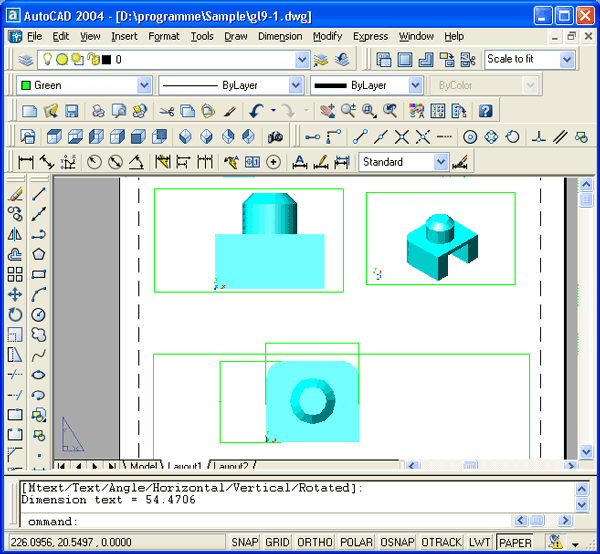Open the Scale to fit dropdown

[567, 60]
